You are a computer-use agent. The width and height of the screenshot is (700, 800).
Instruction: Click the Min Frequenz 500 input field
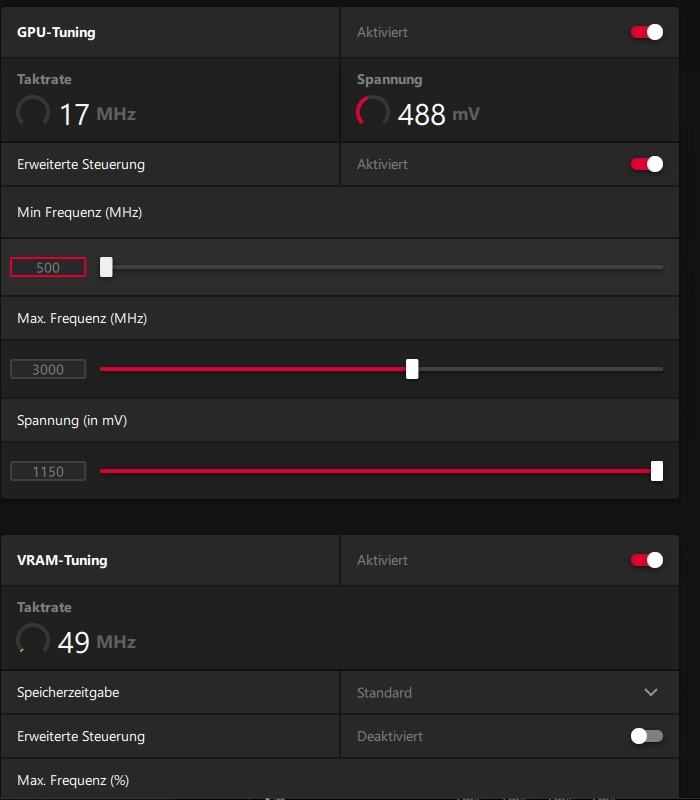pos(48,267)
